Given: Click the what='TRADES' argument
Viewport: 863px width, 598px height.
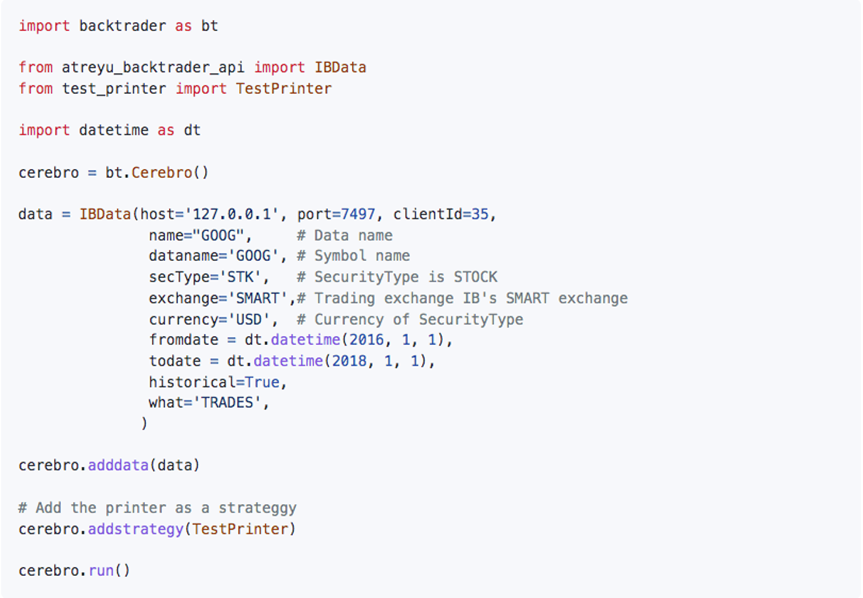Looking at the screenshot, I should click(x=205, y=403).
